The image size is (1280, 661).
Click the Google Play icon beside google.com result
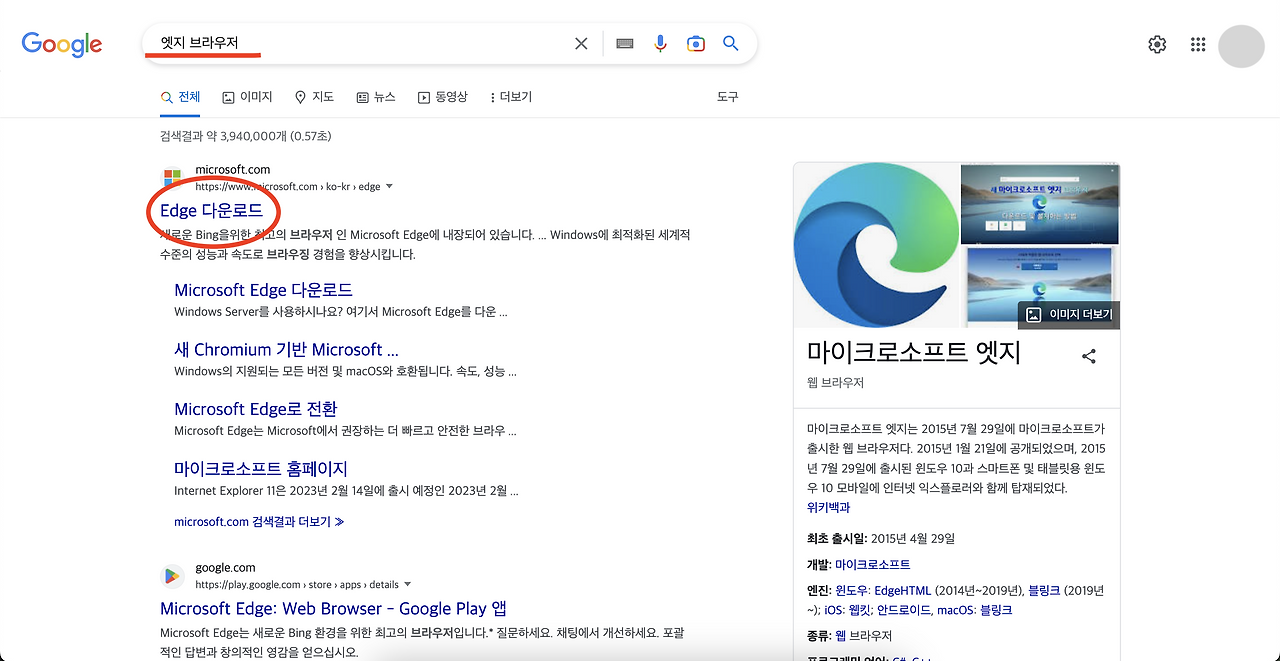(x=171, y=575)
